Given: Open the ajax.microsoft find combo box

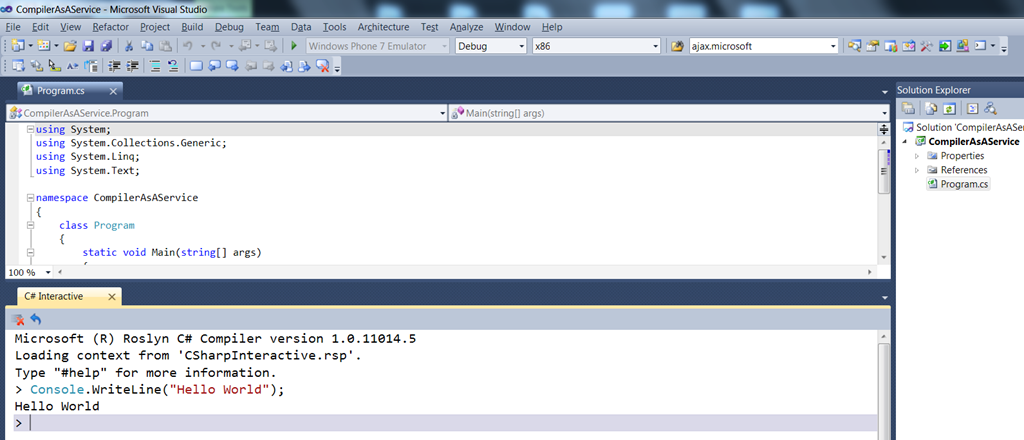Looking at the screenshot, I should tap(833, 46).
